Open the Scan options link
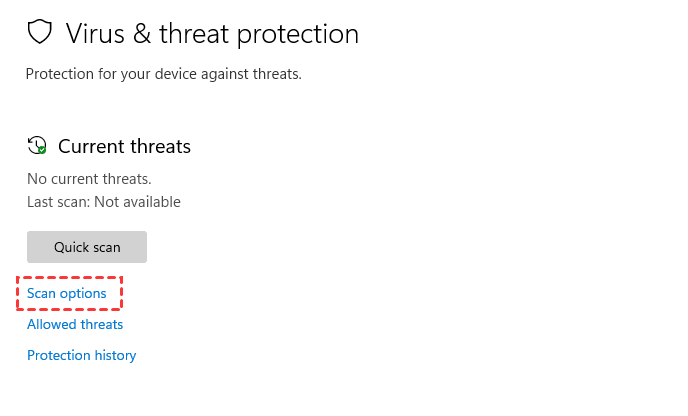 click(66, 293)
